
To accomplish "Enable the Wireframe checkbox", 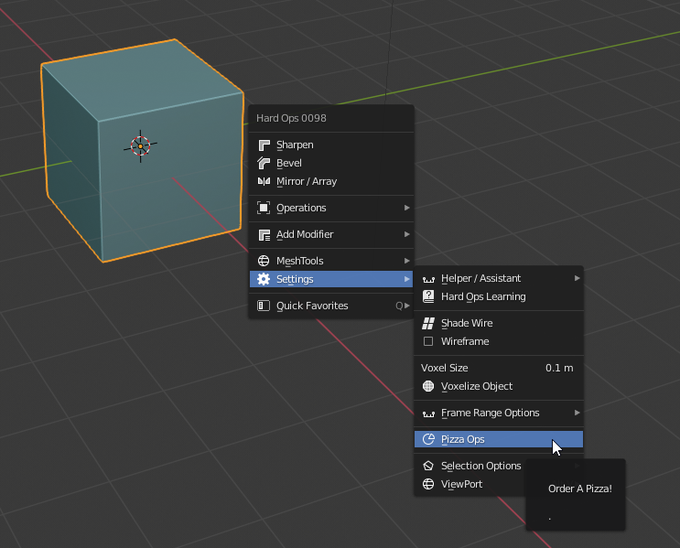I will pos(428,341).
